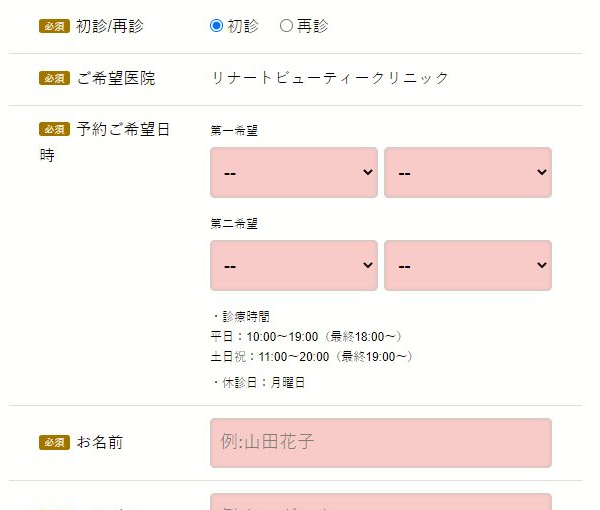The height and width of the screenshot is (510, 600).
Task: Open the 第一希望 date dropdown
Action: [x=293, y=173]
